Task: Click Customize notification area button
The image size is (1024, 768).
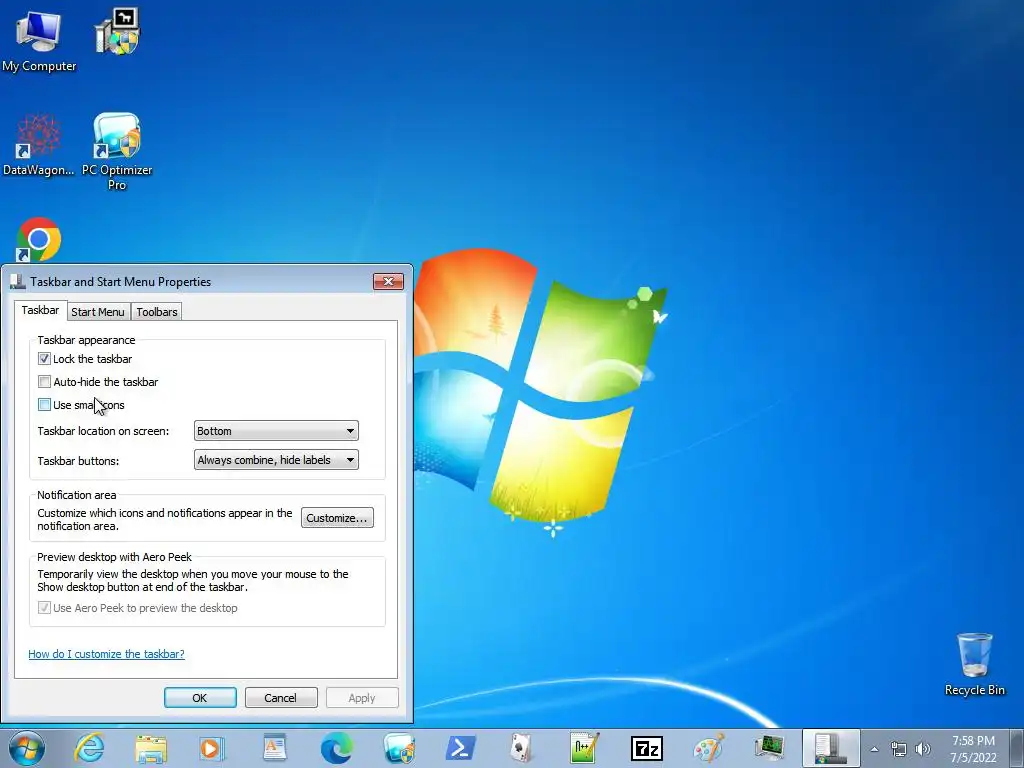Action: 337,518
